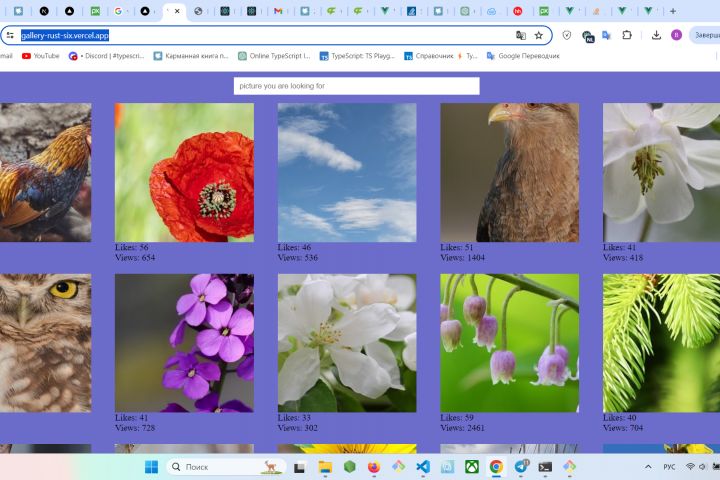Switch to the Gmail tab
Image resolution: width=720 pixels, height=480 pixels.
click(278, 11)
